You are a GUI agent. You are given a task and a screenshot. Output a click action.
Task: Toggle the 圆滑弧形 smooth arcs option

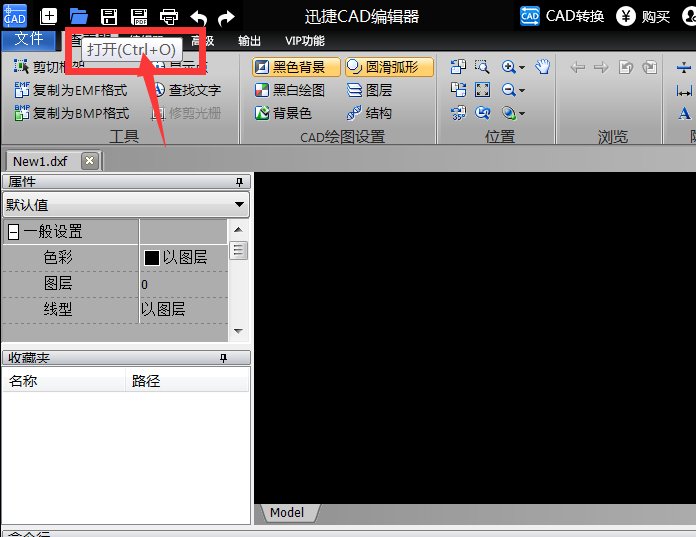(x=389, y=67)
